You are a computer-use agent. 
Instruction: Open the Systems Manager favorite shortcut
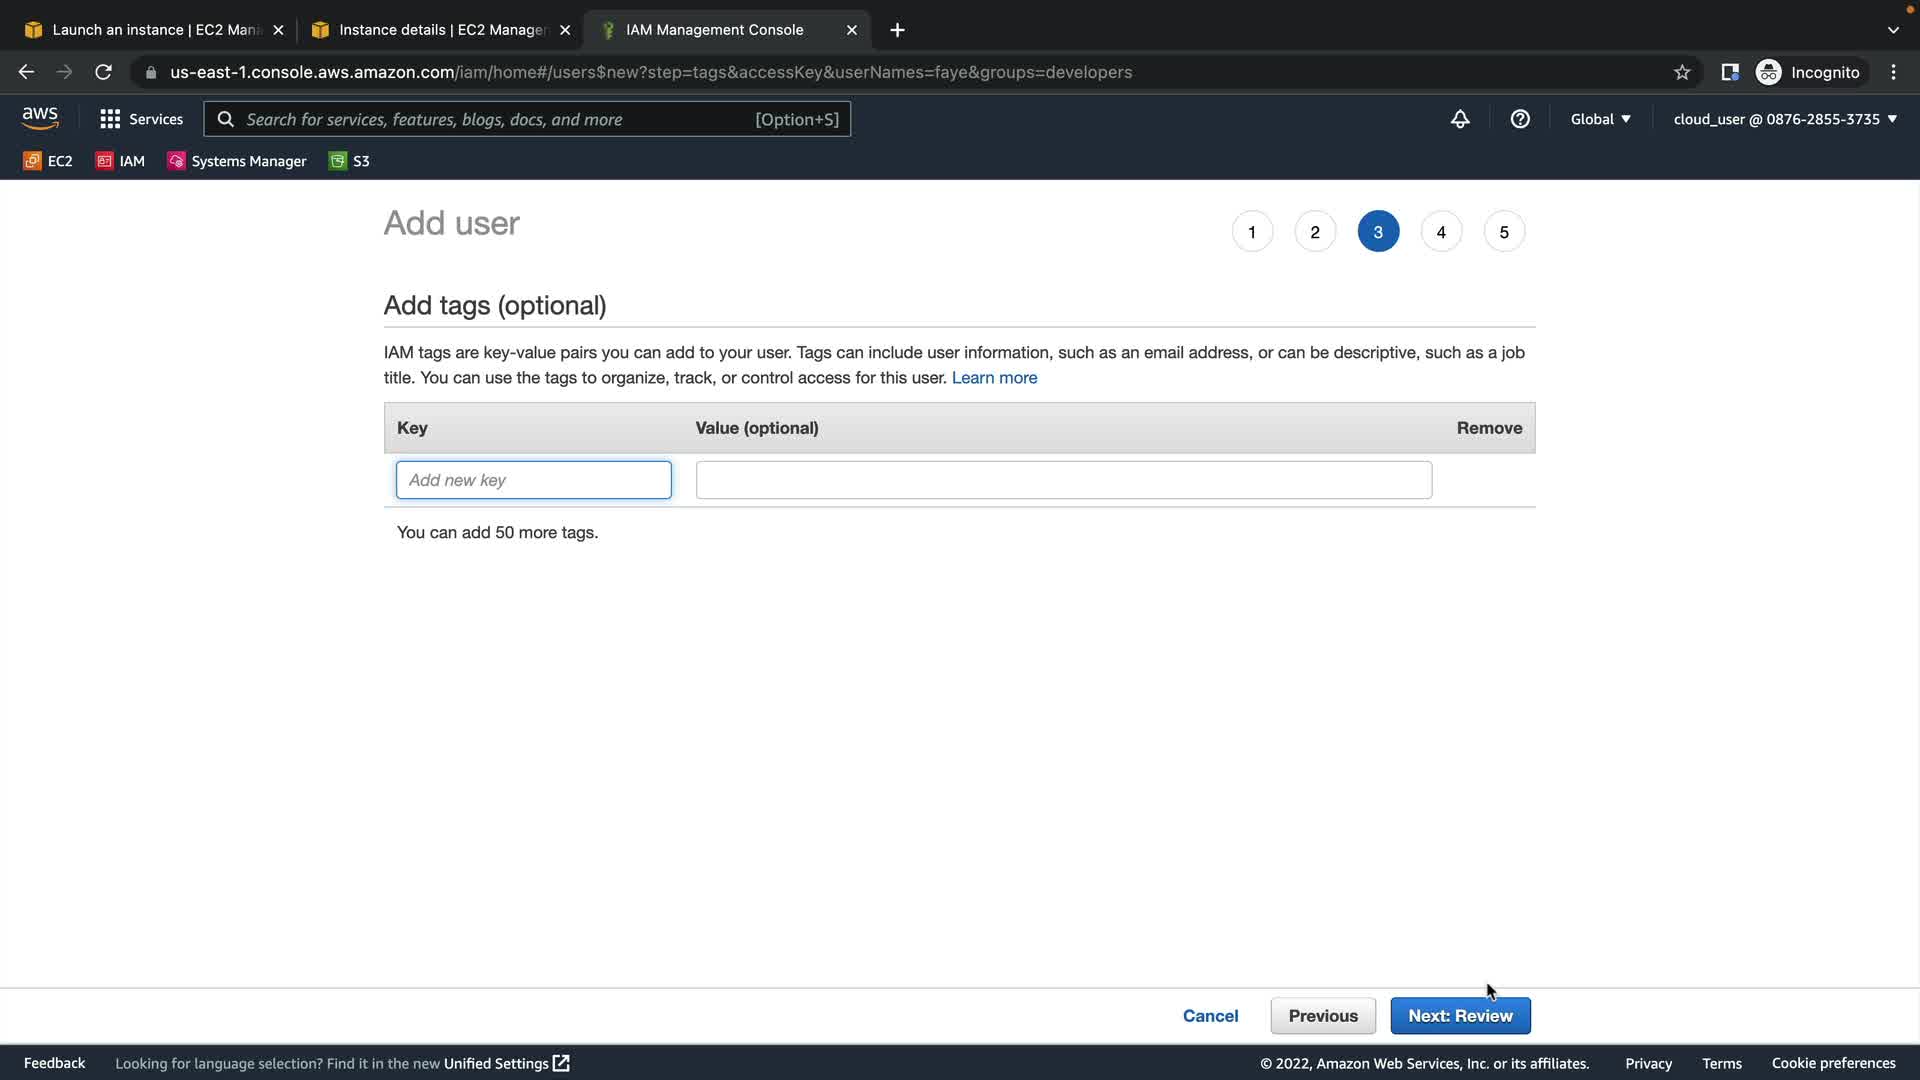(x=237, y=161)
